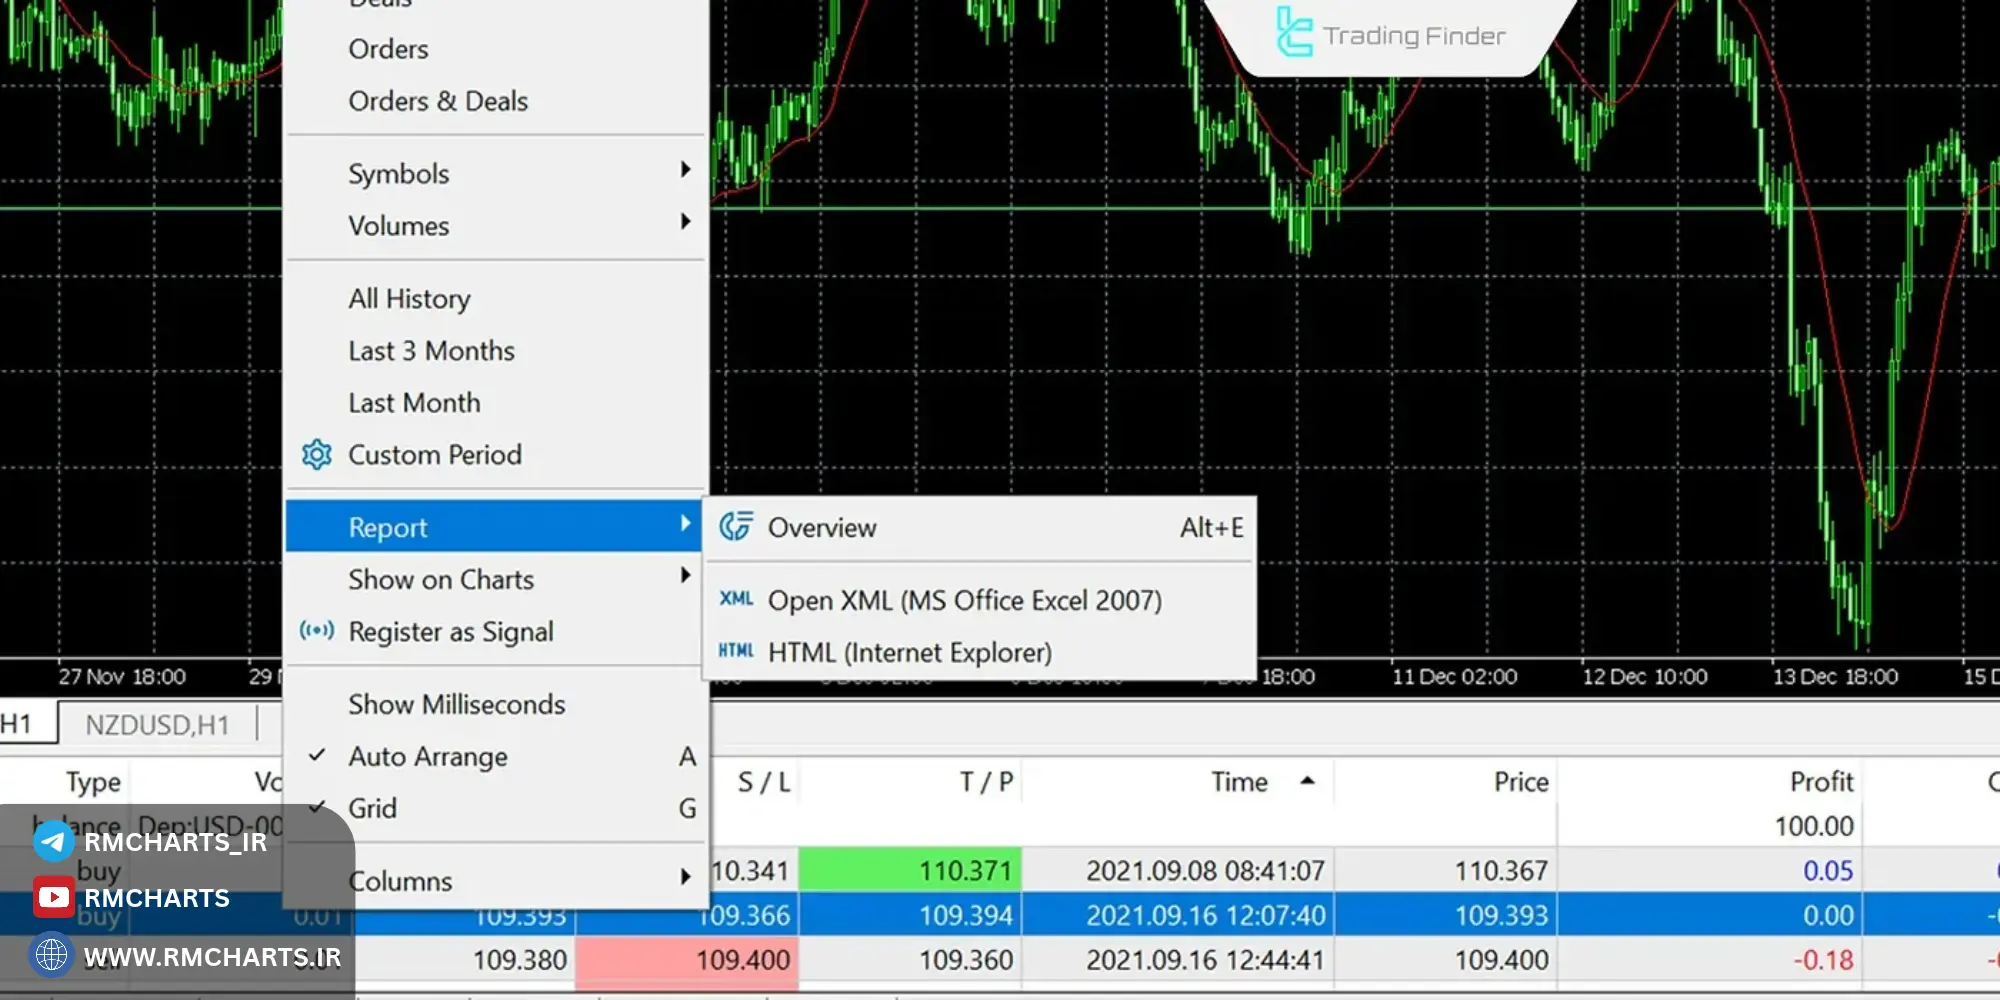The width and height of the screenshot is (2000, 1000).
Task: Open Overview report
Action: click(980, 527)
